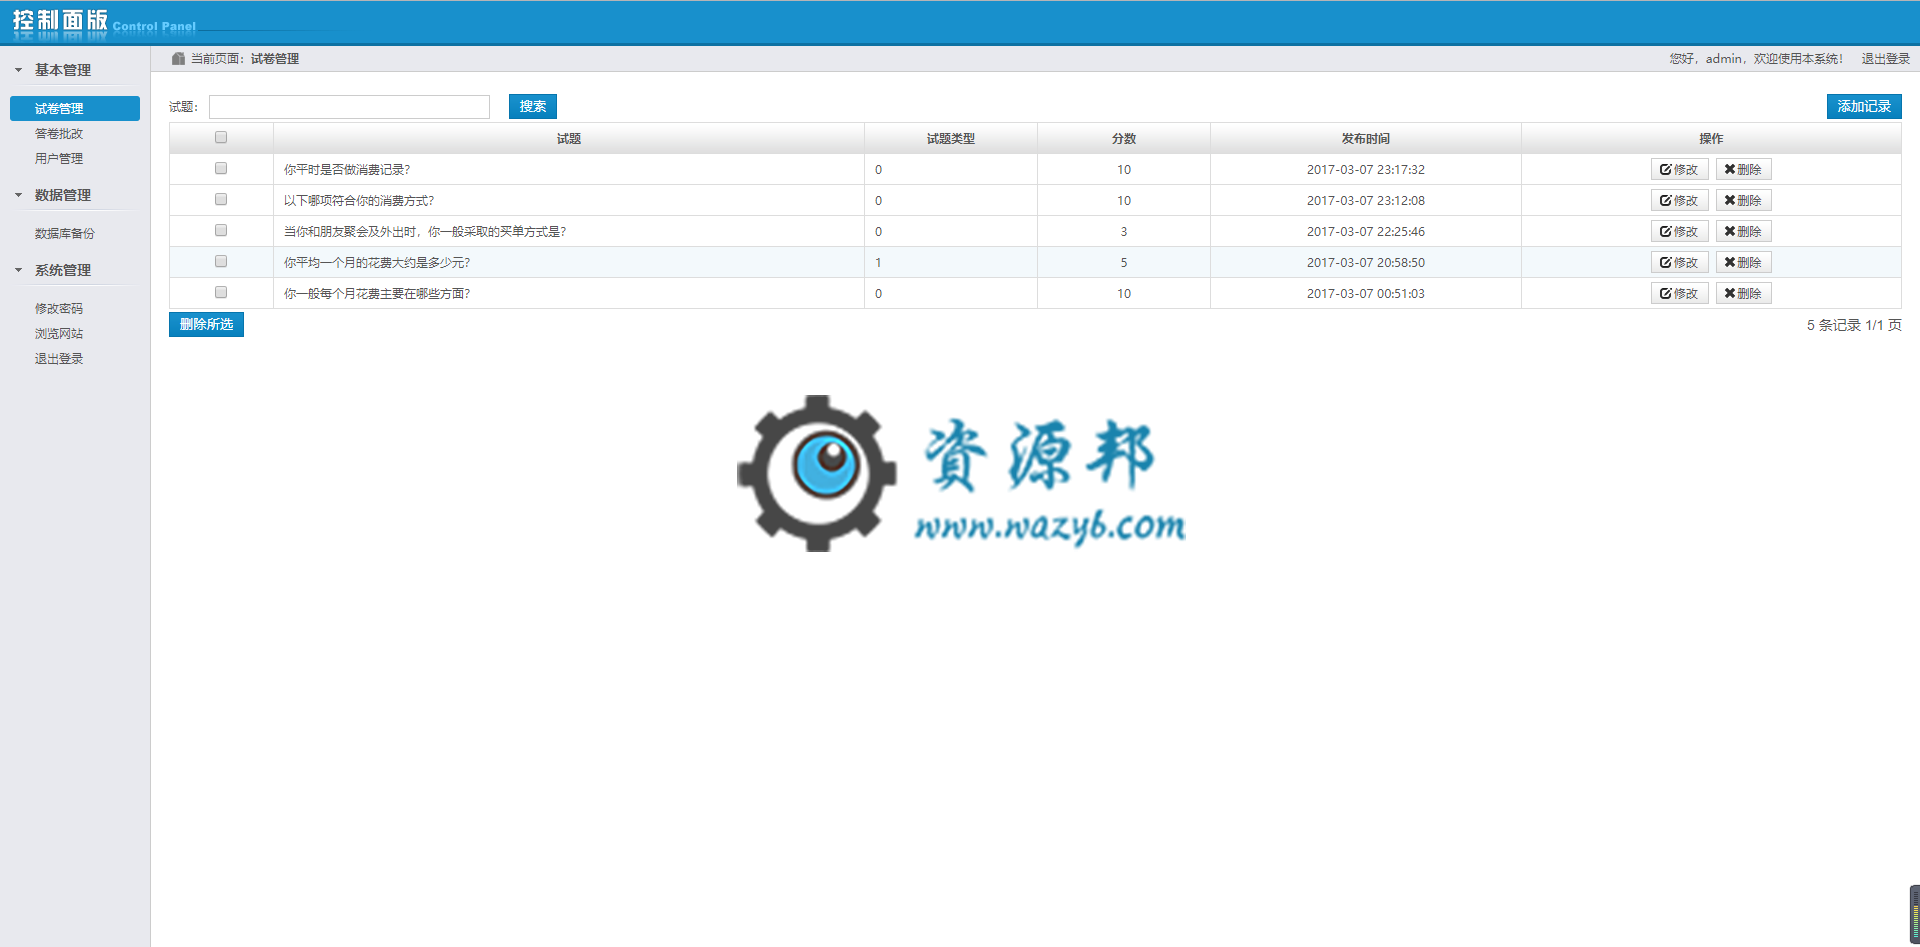1920x947 pixels.
Task: Click 删除 for 你平时是否做消费记录? row
Action: click(1743, 170)
